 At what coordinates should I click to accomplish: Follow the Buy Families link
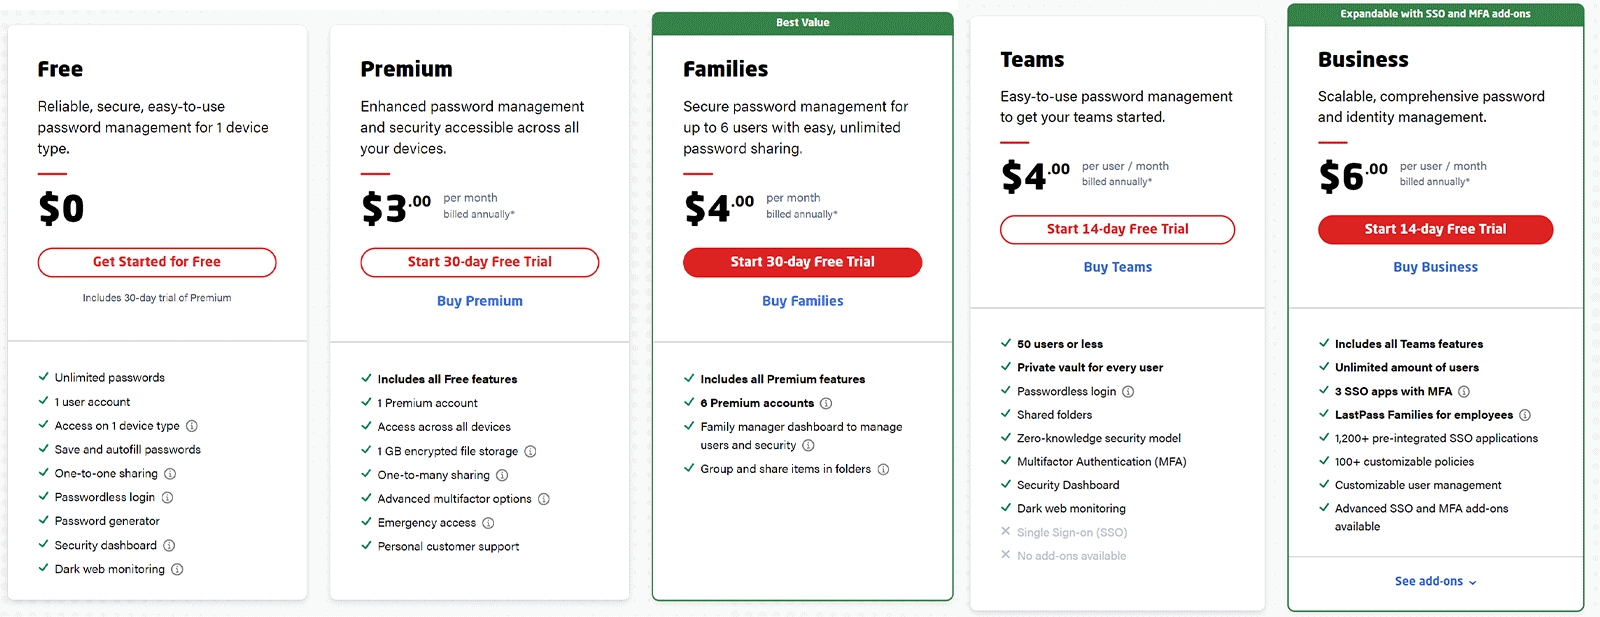802,301
